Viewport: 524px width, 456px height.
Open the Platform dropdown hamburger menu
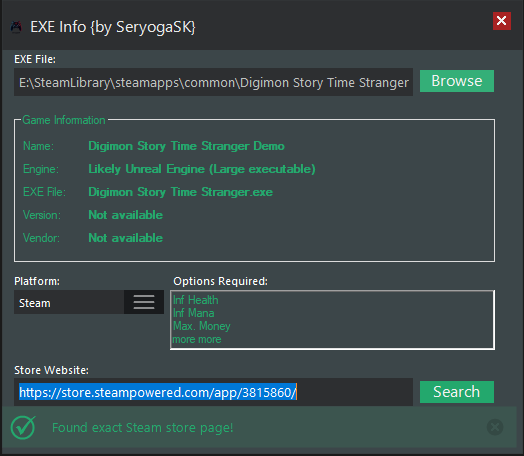pyautogui.click(x=144, y=302)
